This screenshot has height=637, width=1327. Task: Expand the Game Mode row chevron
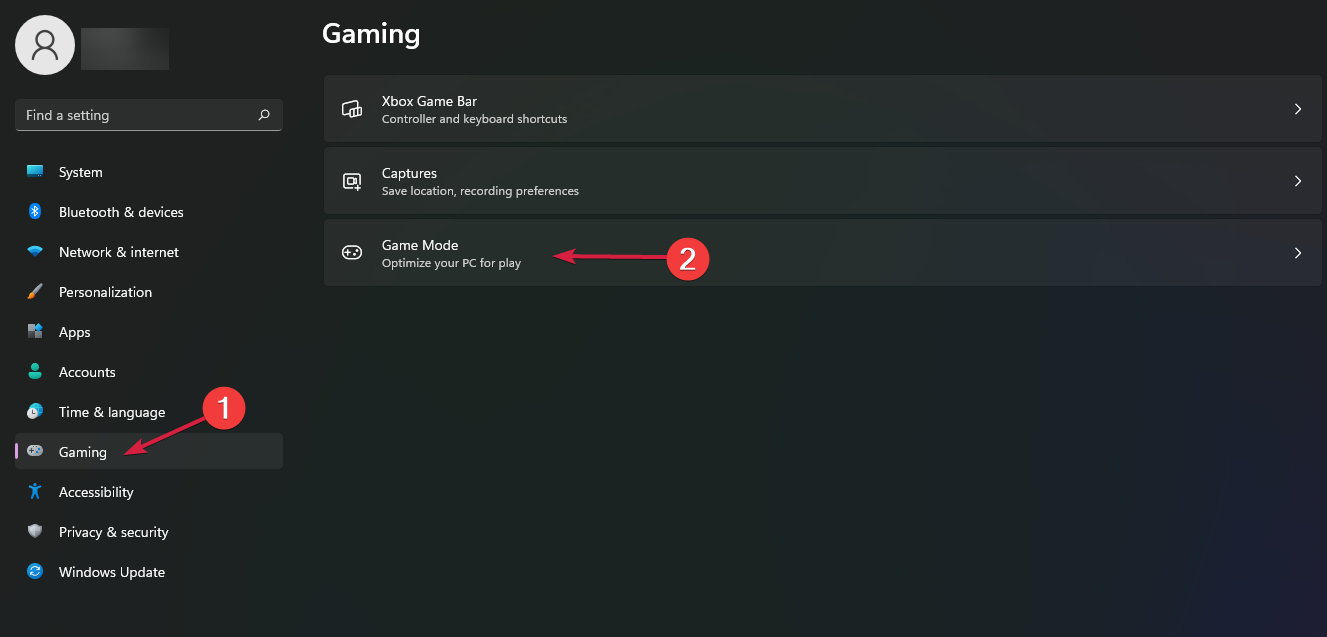(1298, 253)
